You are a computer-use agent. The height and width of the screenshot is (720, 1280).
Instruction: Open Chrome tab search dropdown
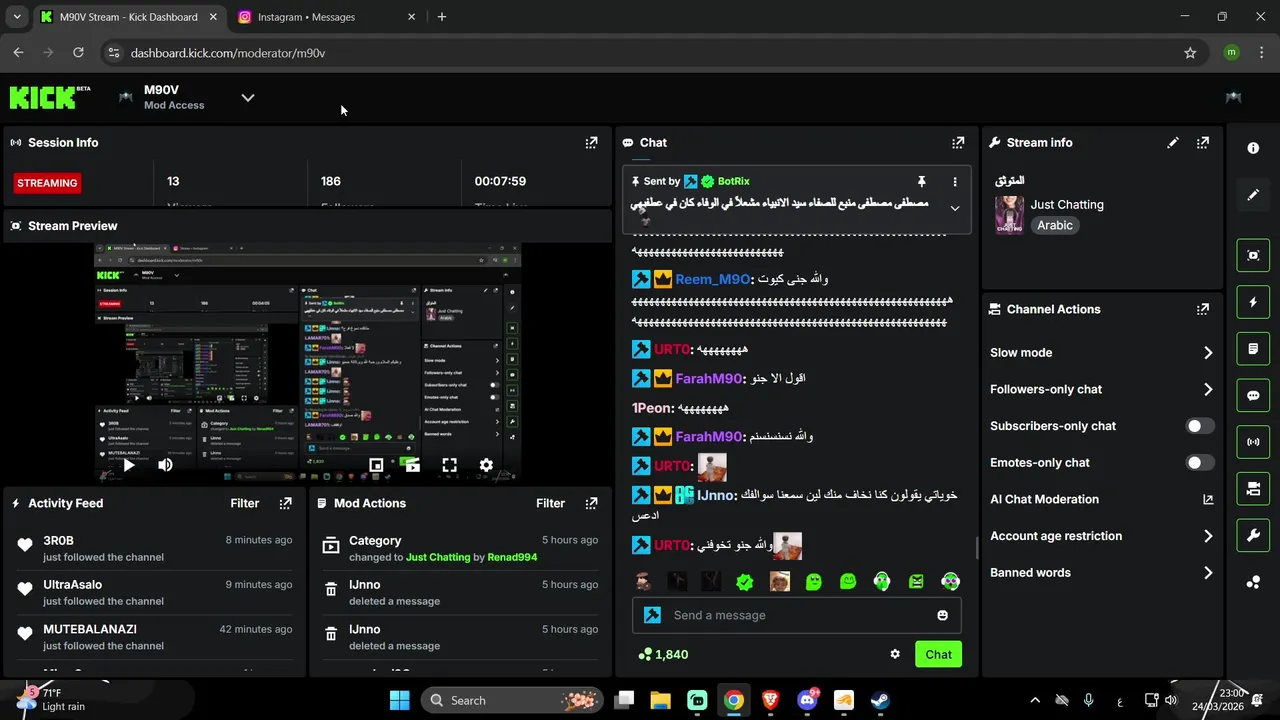[x=17, y=17]
